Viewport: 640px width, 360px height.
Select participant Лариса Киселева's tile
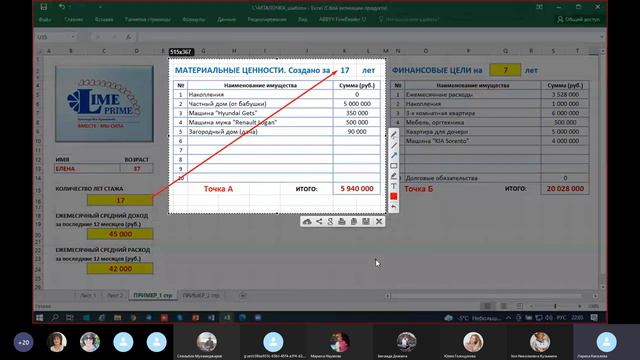607,342
